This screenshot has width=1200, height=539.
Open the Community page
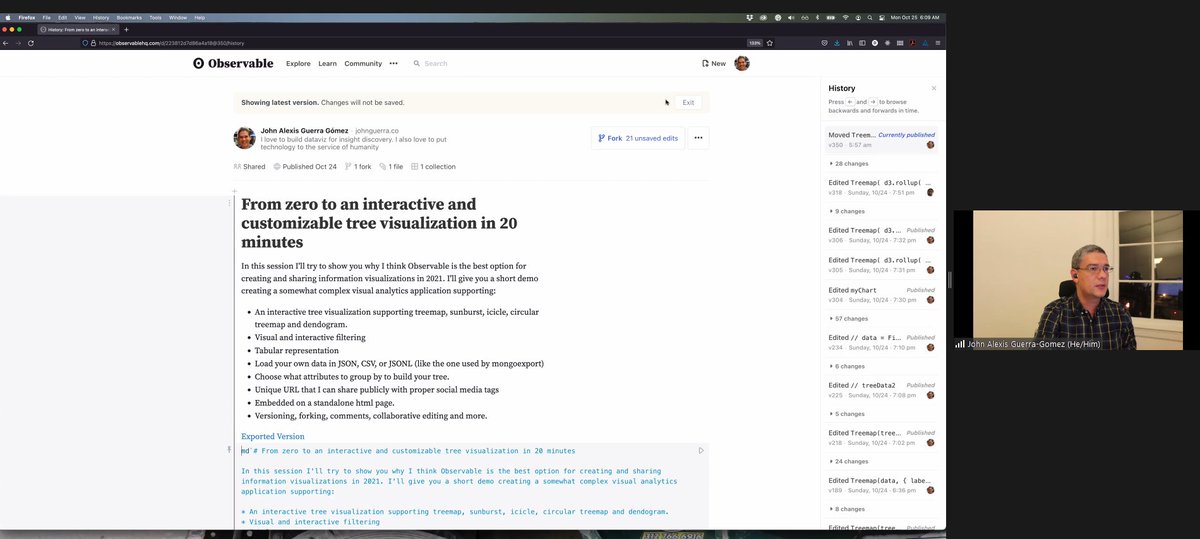(x=363, y=63)
